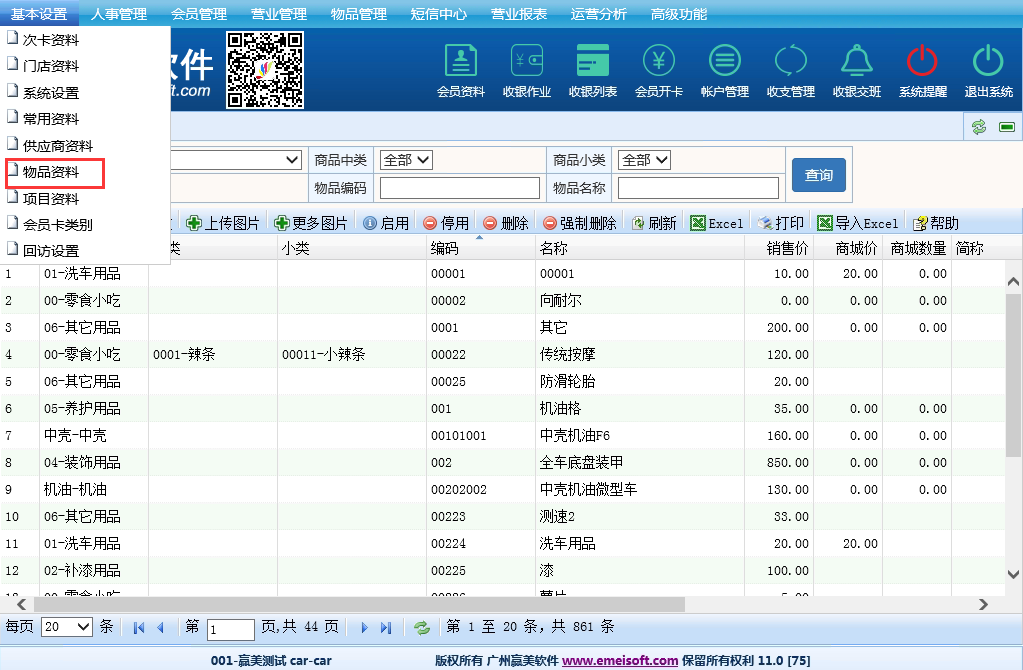
Task: Open the 系统提醒 system reminder icon
Action: 922,70
